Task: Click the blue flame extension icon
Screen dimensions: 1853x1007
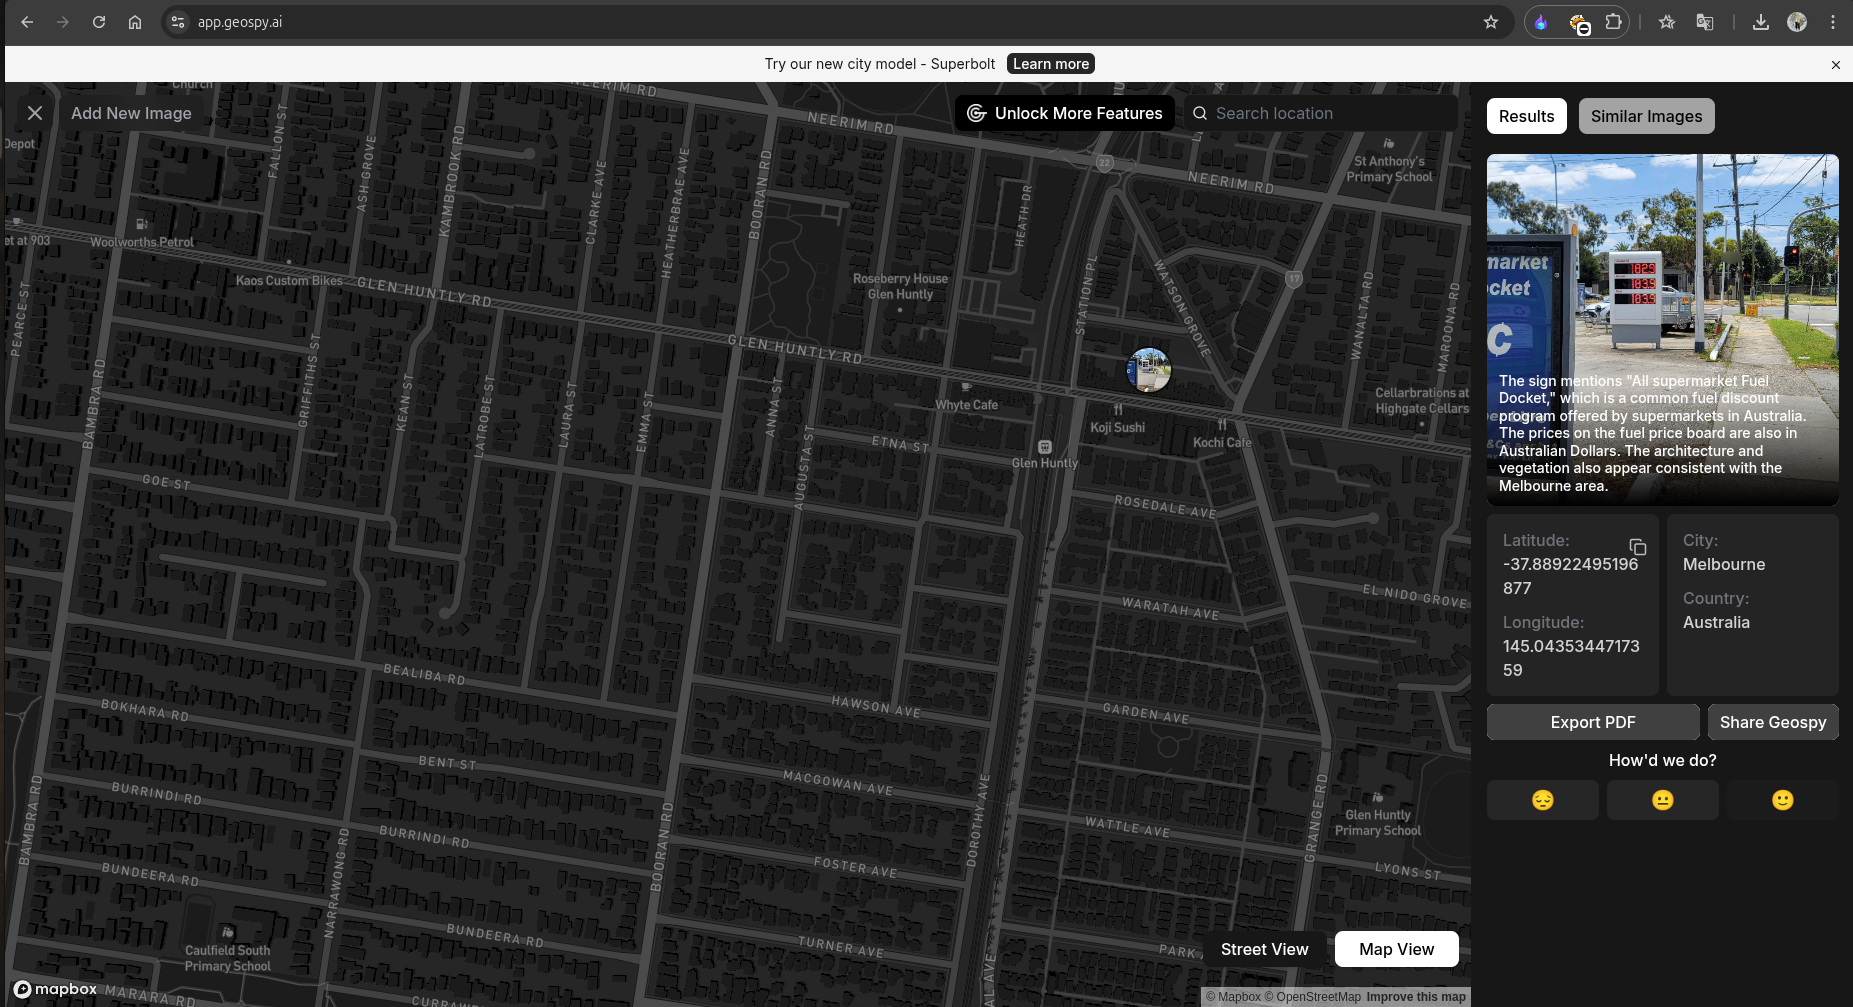Action: (1541, 22)
